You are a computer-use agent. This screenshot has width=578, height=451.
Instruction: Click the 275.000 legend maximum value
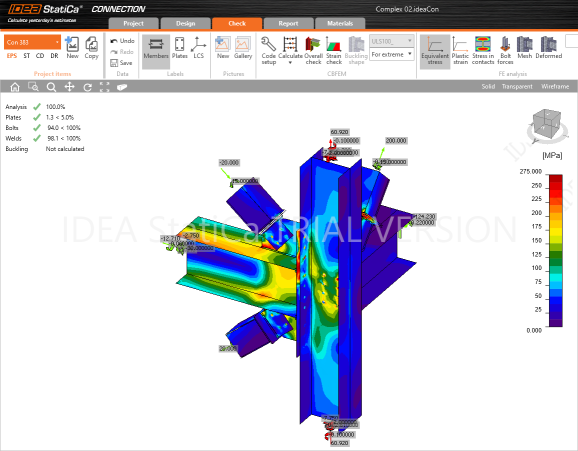click(x=531, y=171)
